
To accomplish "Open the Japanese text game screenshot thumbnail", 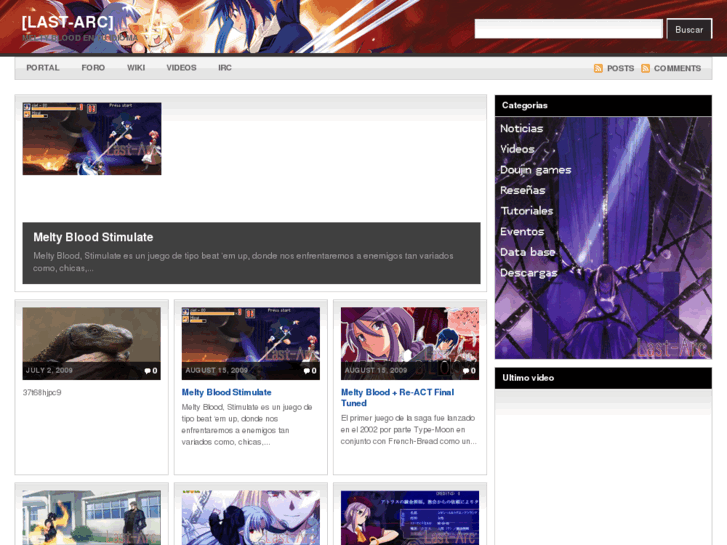I will (410, 518).
